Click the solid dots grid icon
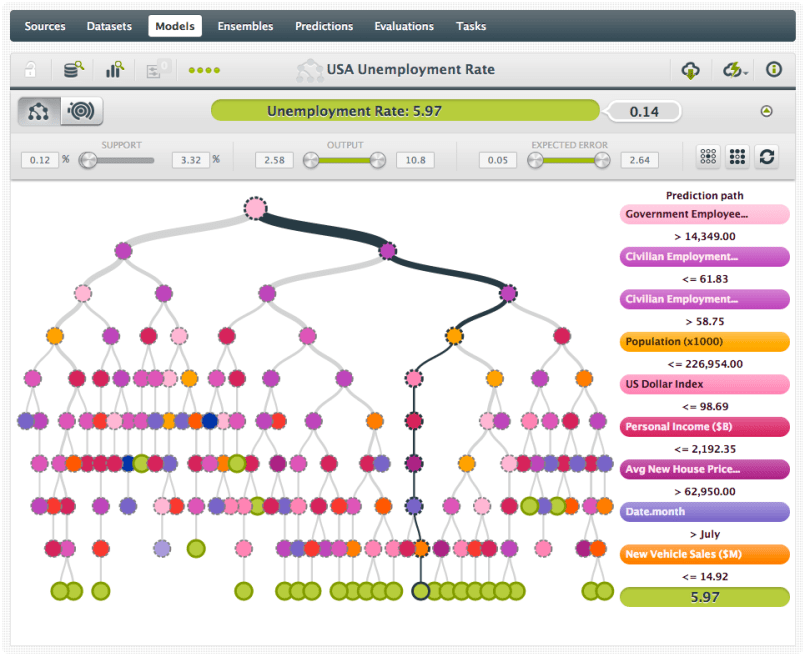810x662 pixels. [x=738, y=157]
